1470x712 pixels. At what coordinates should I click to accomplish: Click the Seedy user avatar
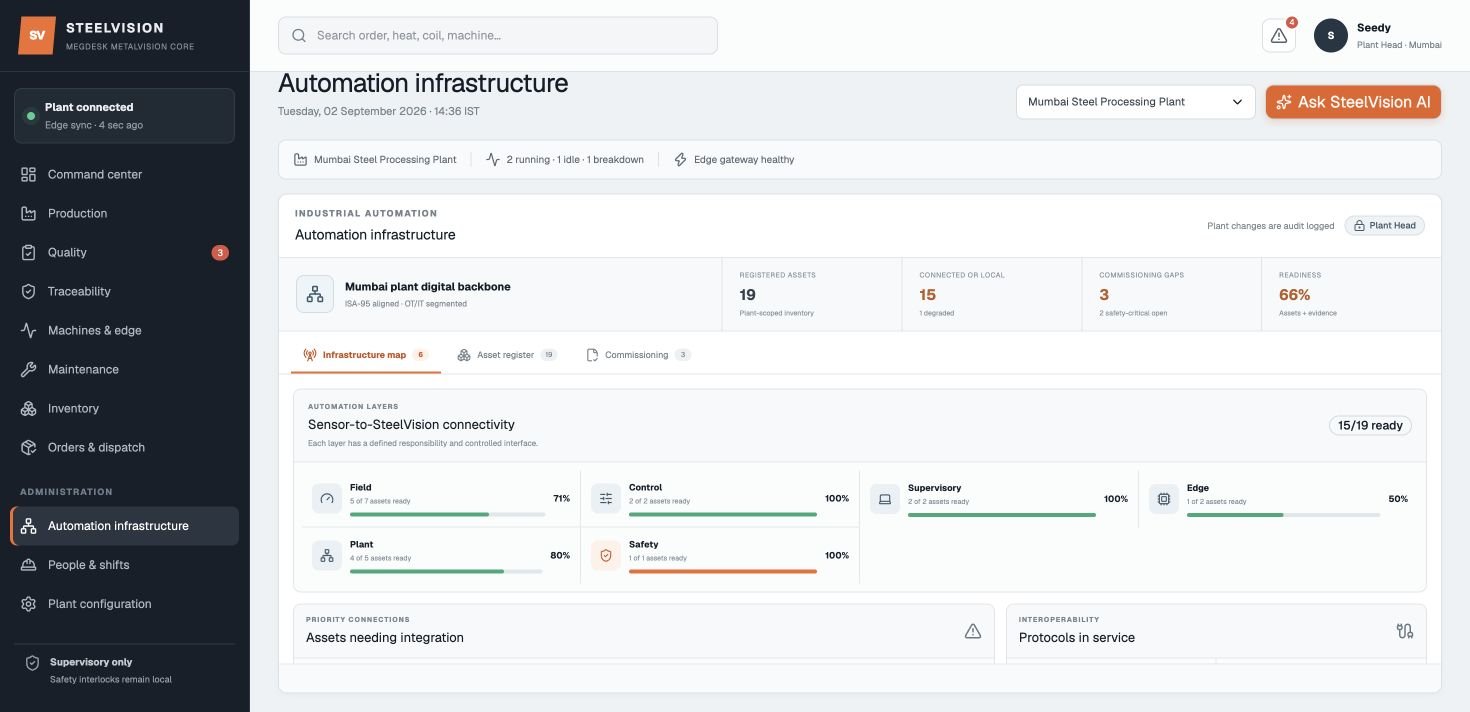point(1331,35)
